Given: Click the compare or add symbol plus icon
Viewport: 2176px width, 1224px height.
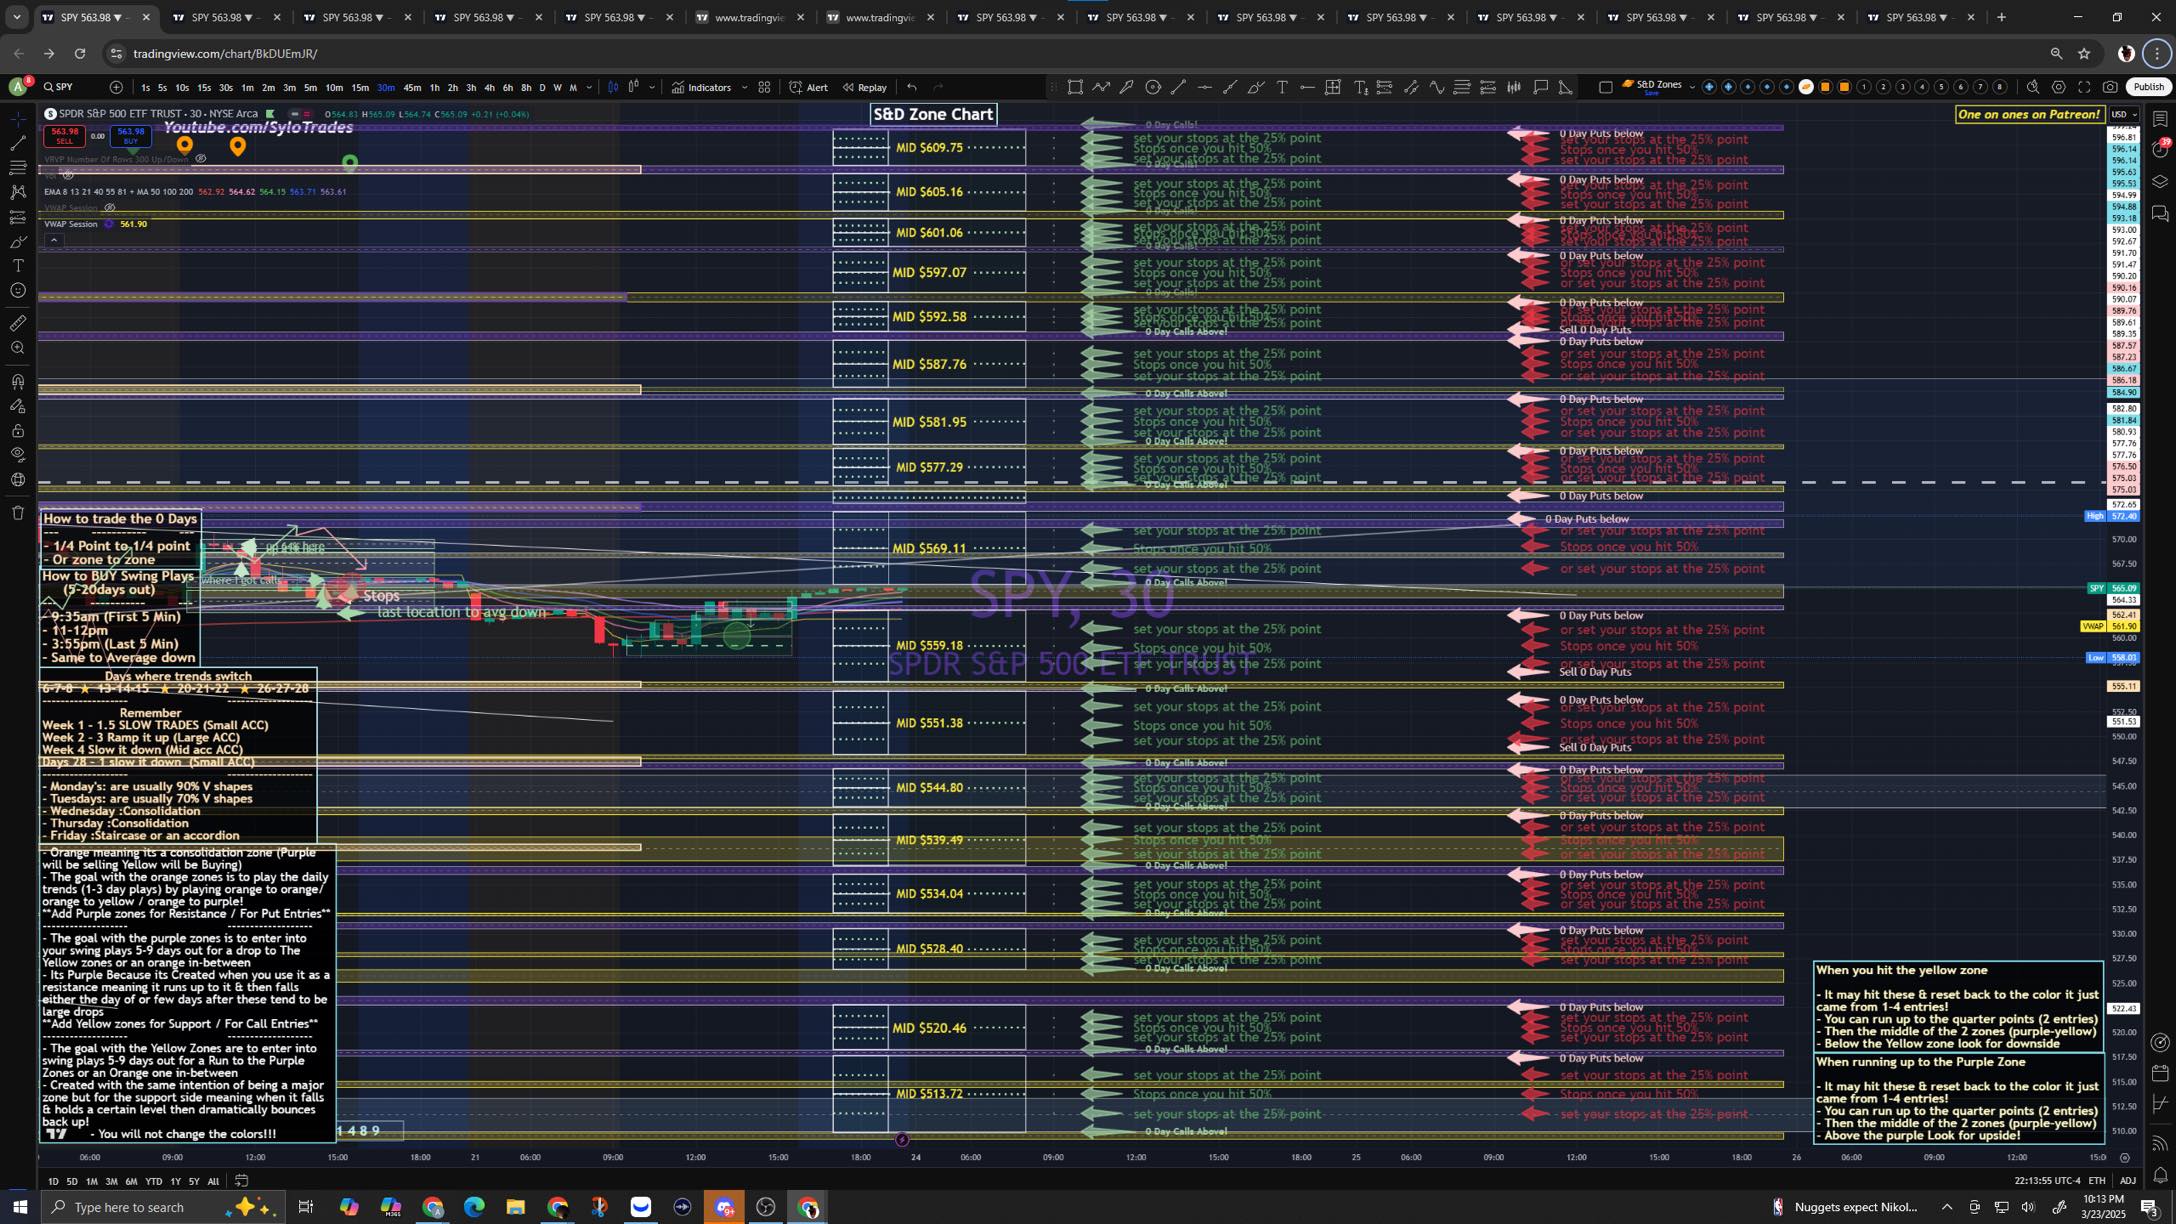Looking at the screenshot, I should (x=116, y=87).
